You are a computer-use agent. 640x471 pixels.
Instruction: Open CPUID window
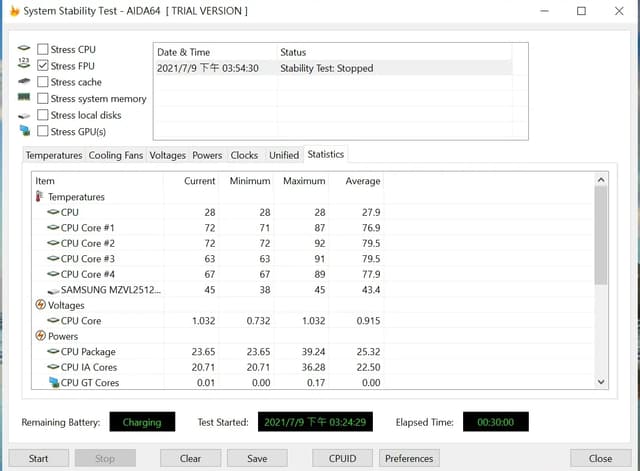pos(342,458)
